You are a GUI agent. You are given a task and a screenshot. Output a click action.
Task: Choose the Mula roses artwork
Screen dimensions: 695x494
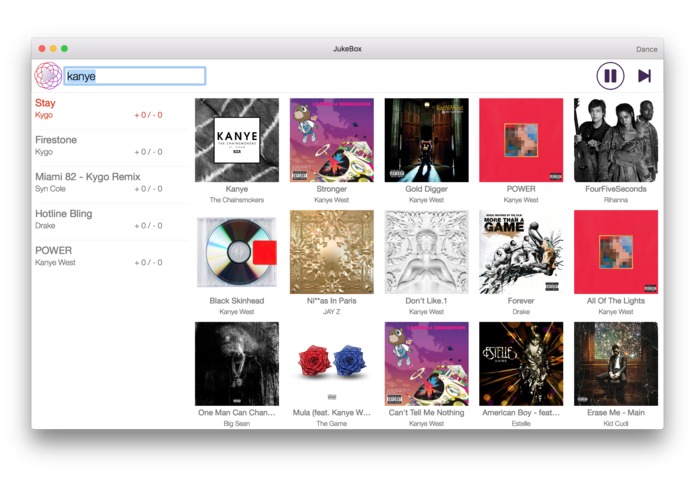332,364
